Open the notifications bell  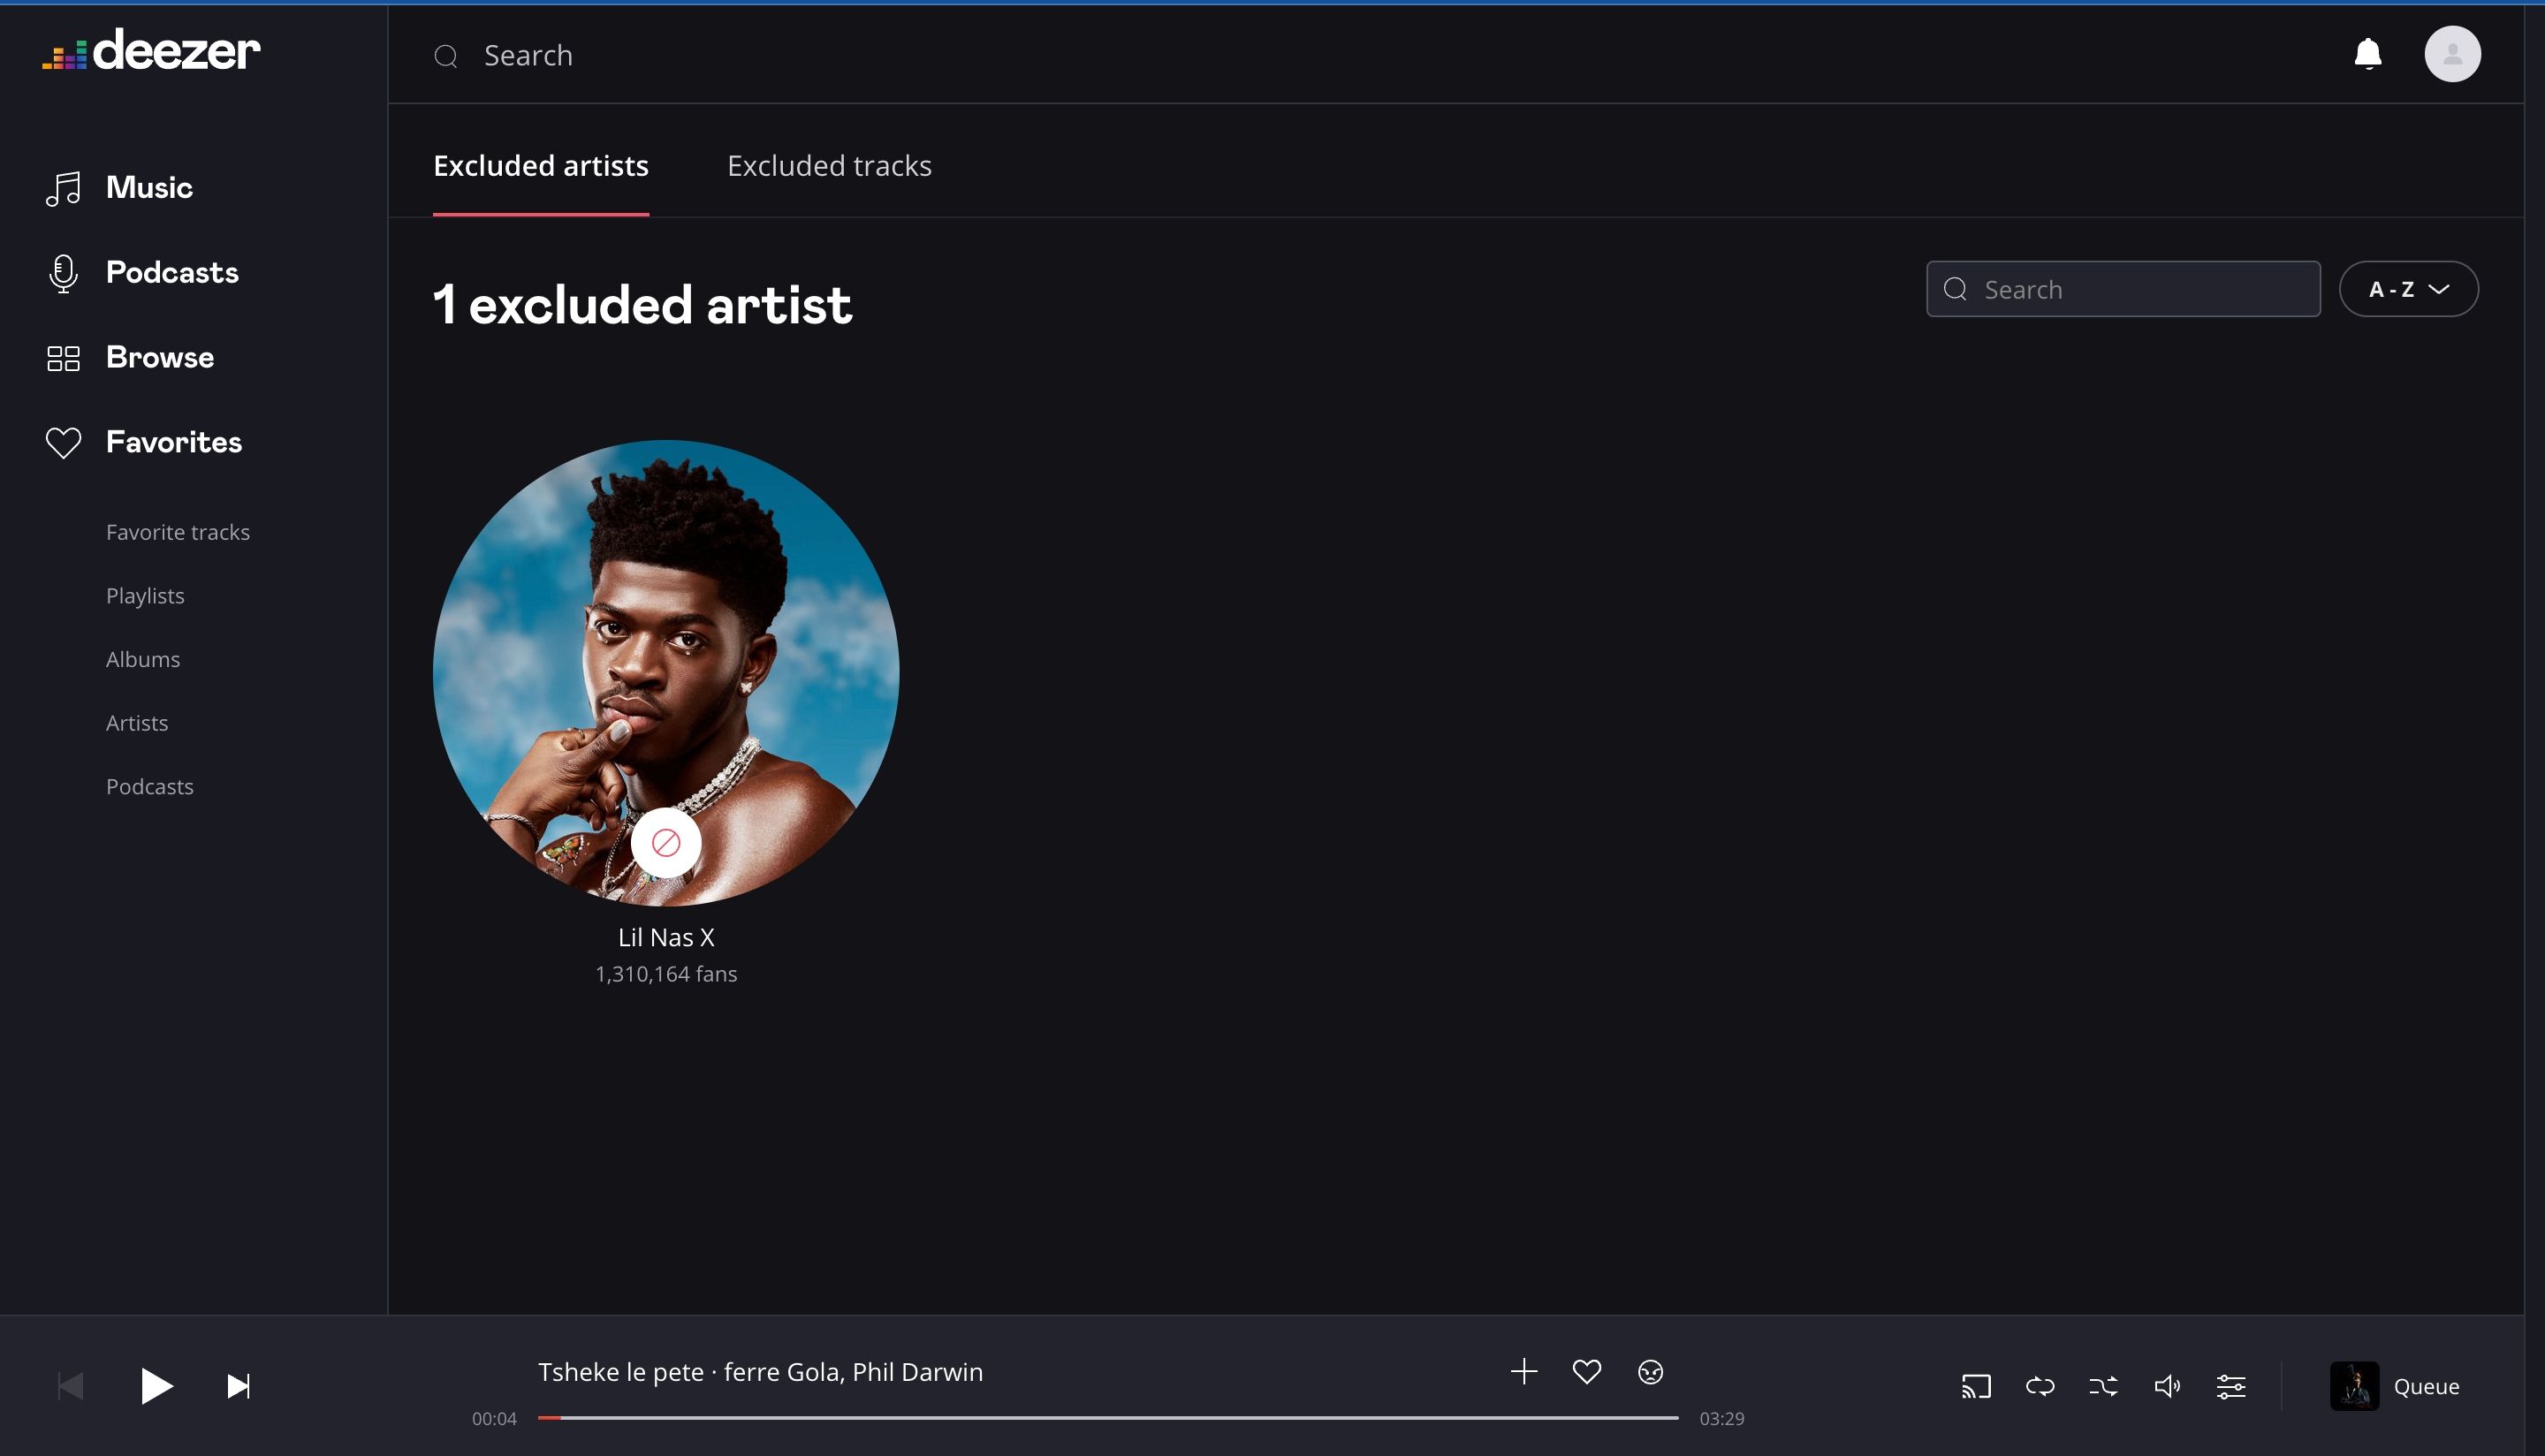click(2367, 54)
